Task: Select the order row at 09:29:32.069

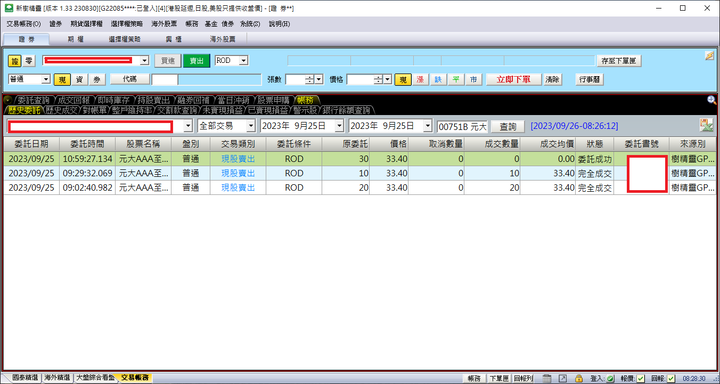Action: [360, 174]
